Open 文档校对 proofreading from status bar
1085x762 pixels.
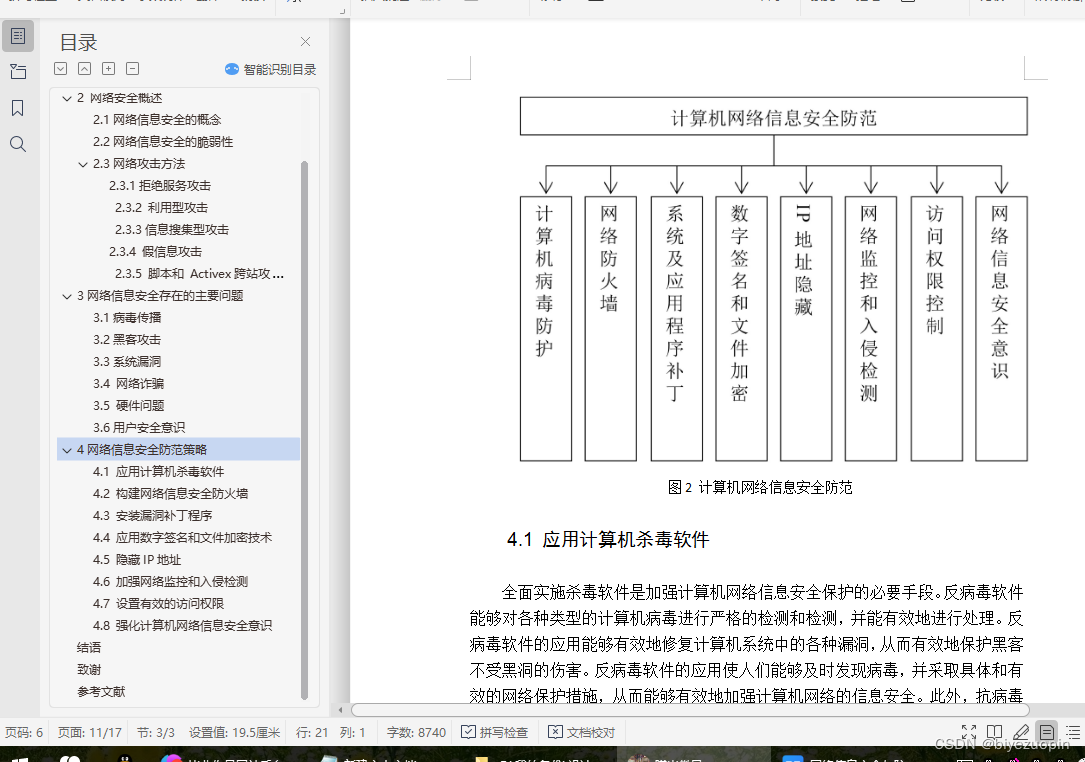[584, 732]
